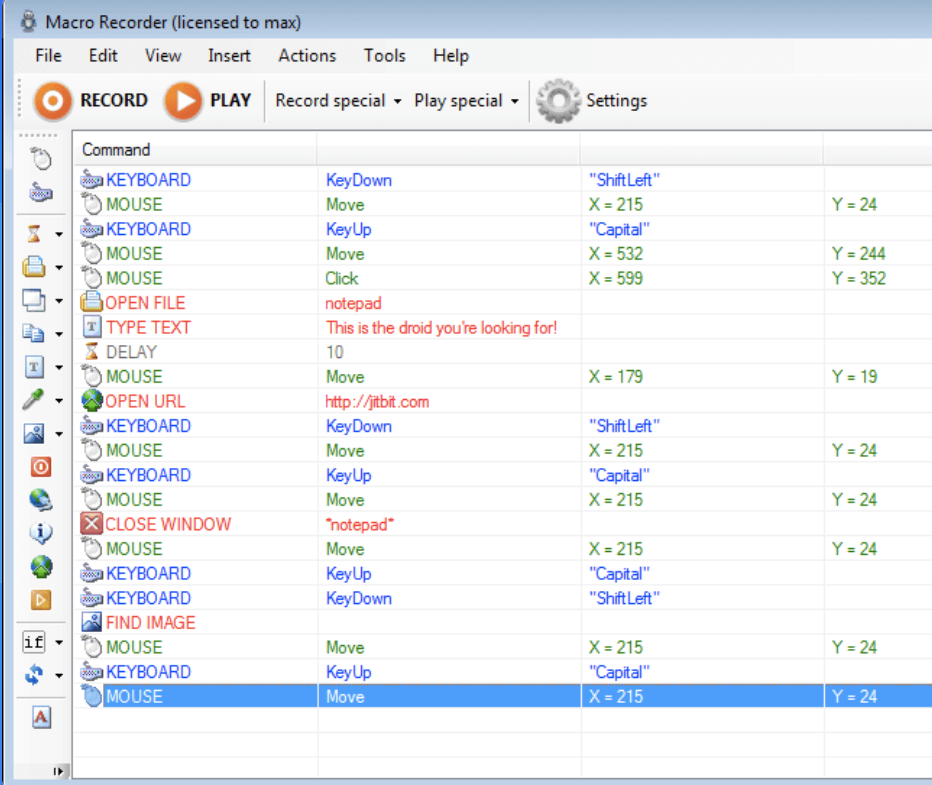This screenshot has height=785, width=932.
Task: Open the dropdown arrow beside hourglass icon
Action: pos(59,234)
